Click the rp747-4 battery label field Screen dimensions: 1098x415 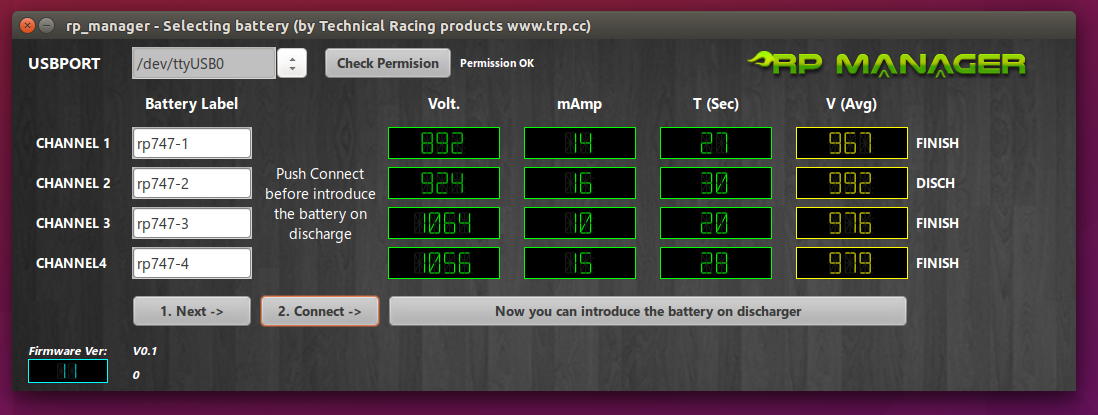(192, 263)
